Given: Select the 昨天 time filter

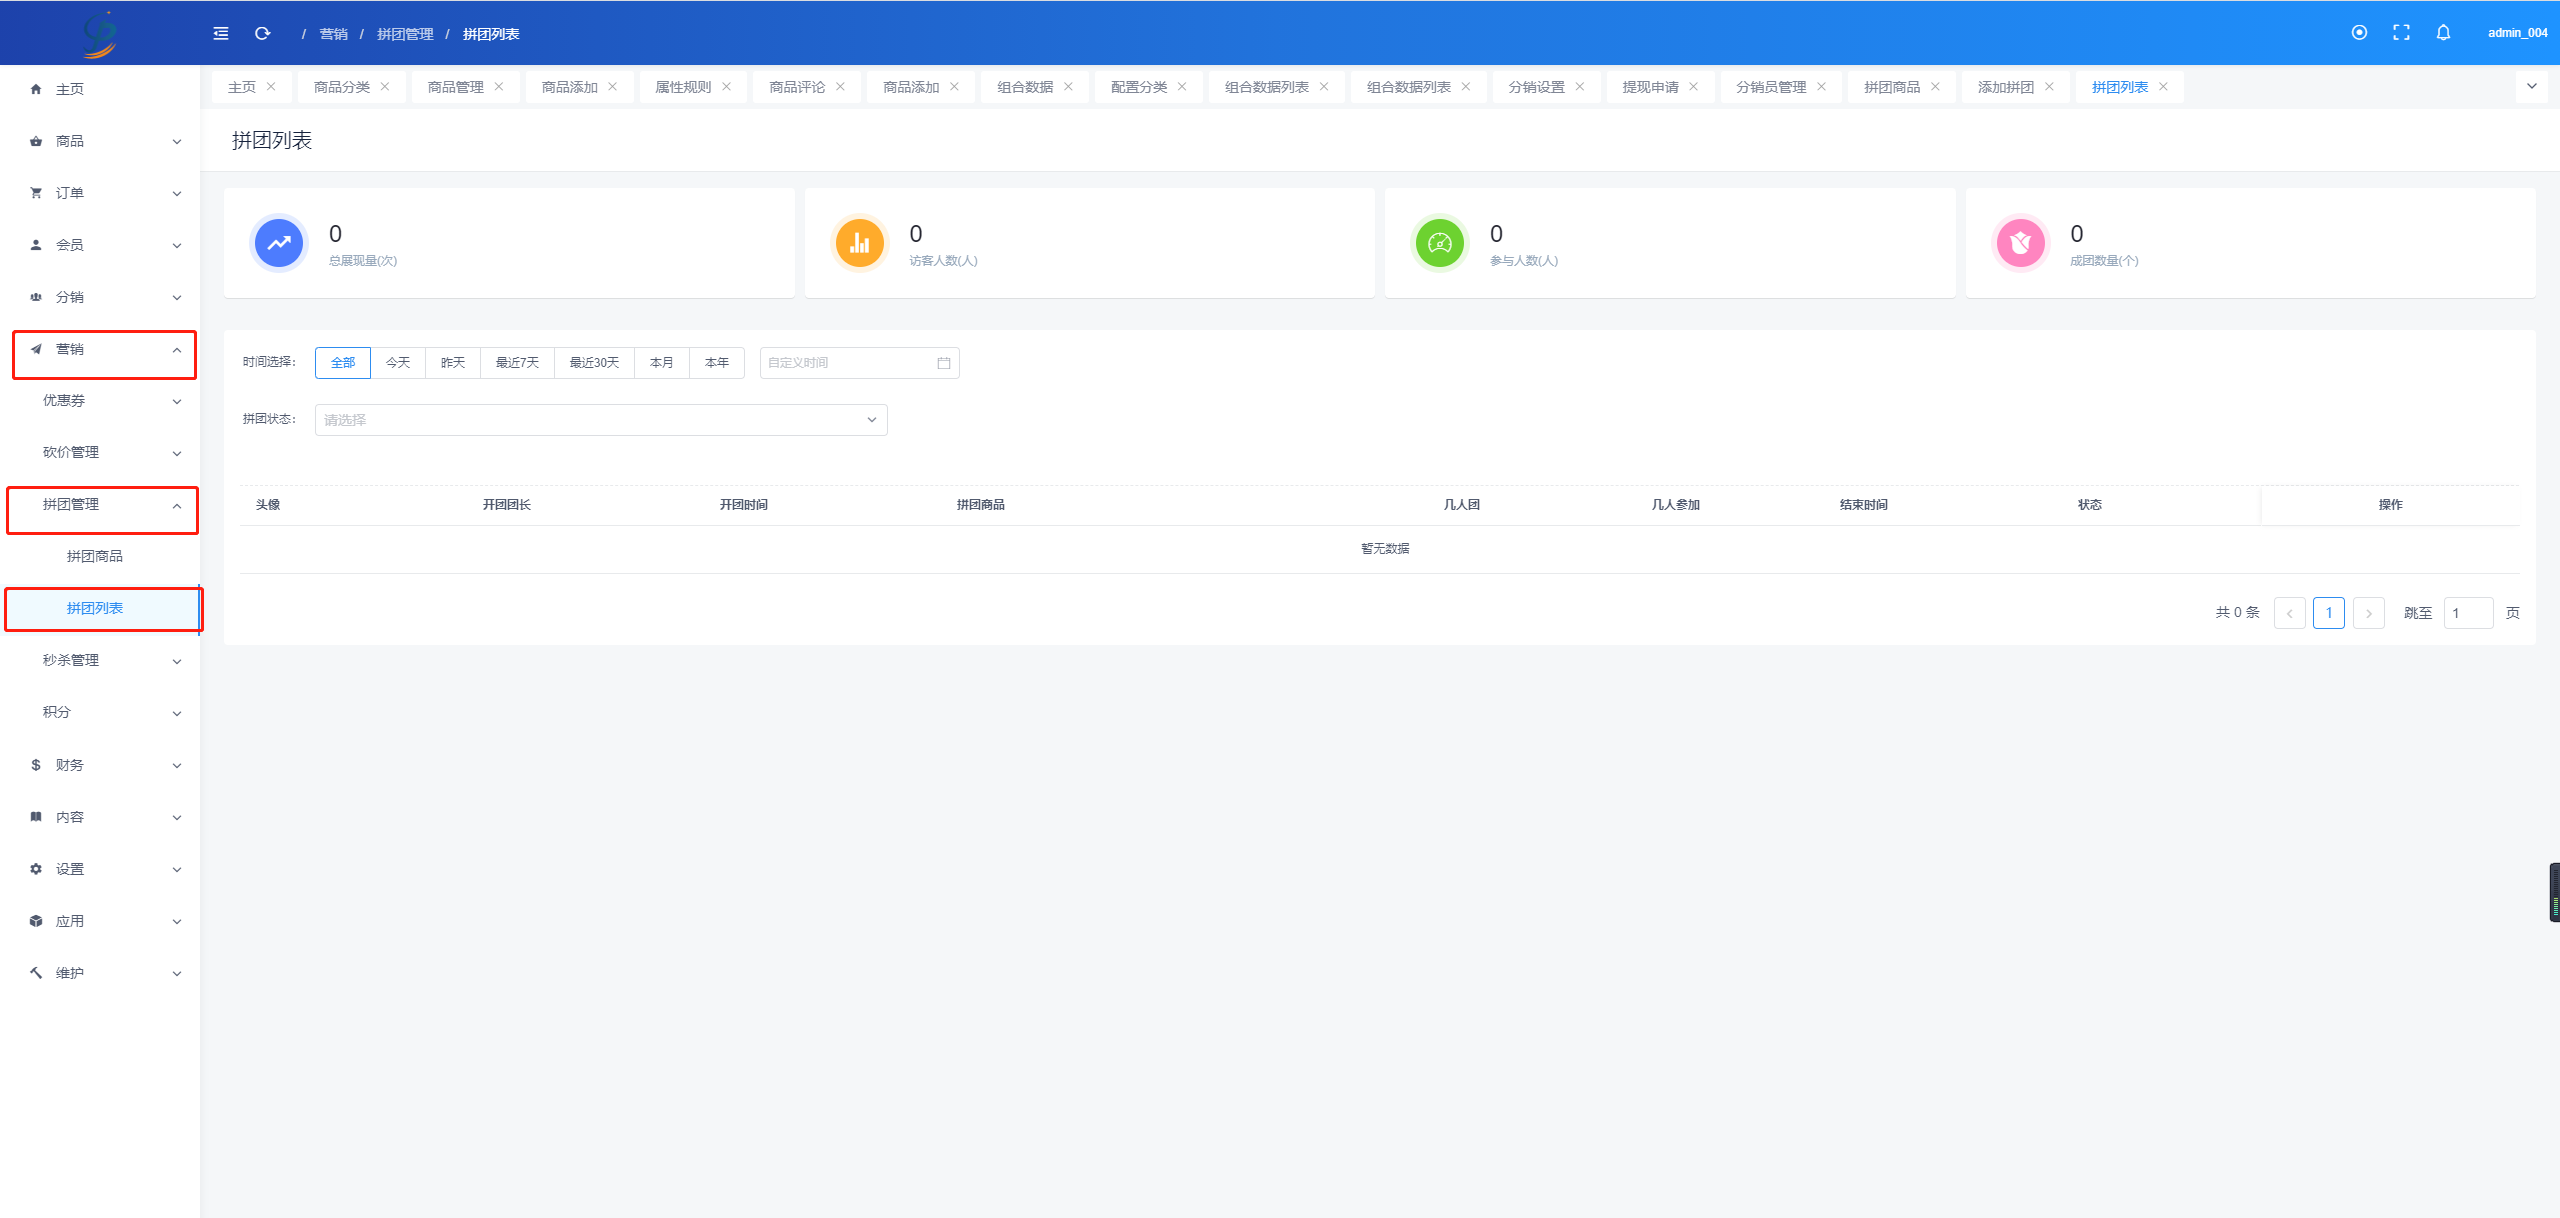Looking at the screenshot, I should click(x=453, y=363).
